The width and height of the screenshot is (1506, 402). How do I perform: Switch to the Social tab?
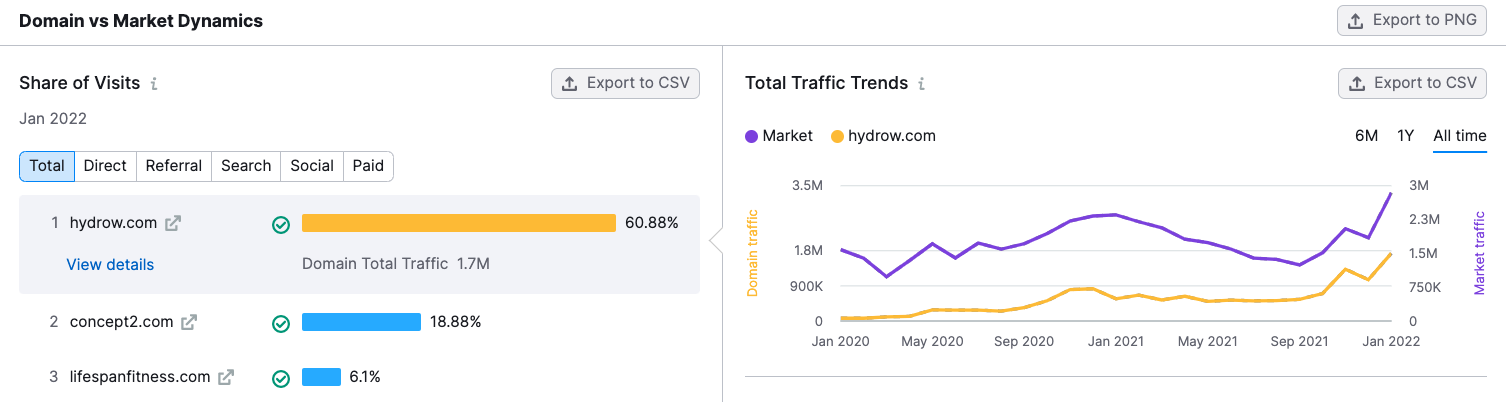pos(312,166)
